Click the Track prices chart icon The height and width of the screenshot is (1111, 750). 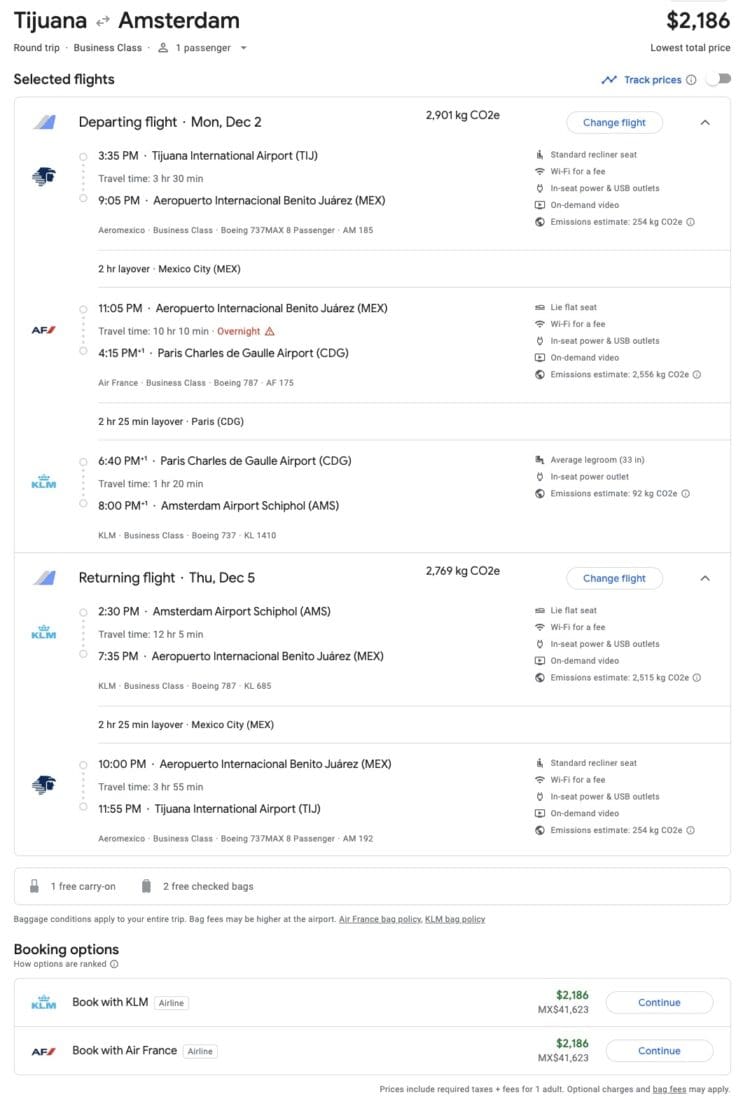[611, 78]
